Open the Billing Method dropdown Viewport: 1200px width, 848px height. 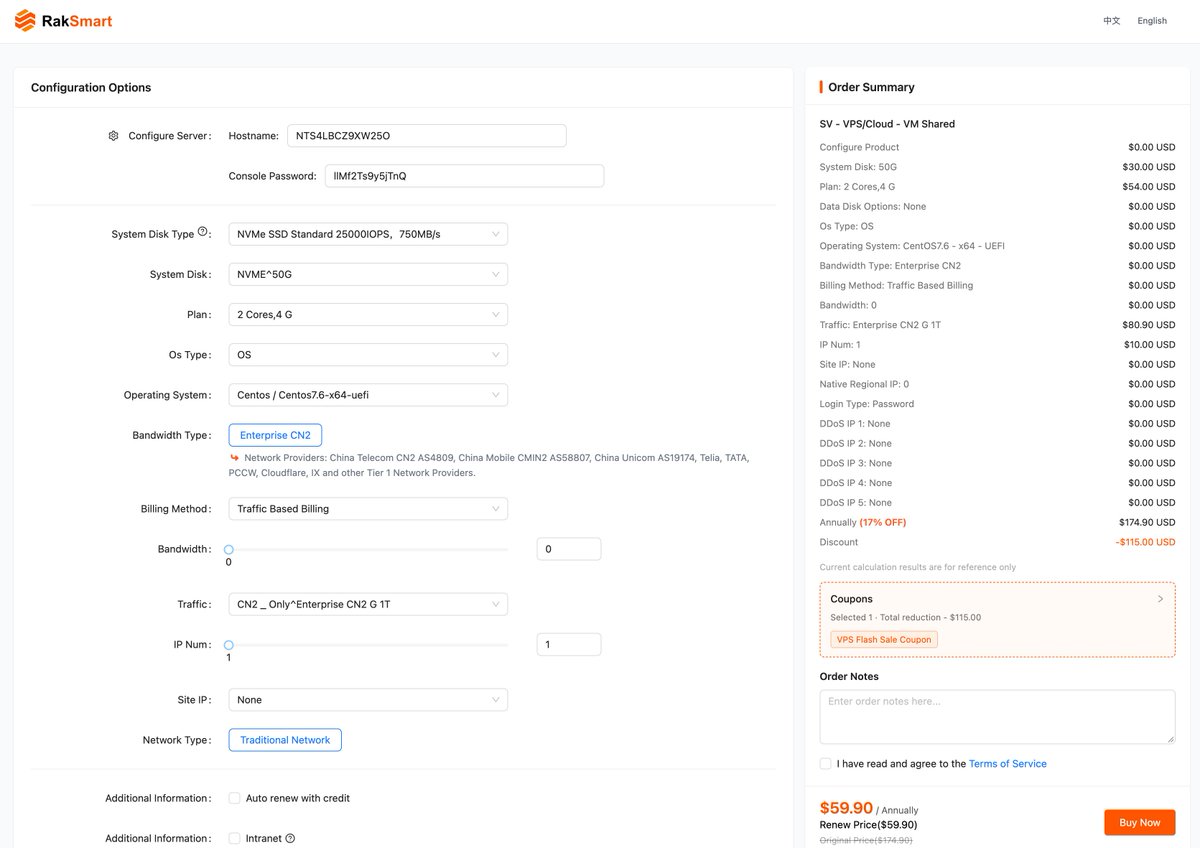(x=368, y=509)
